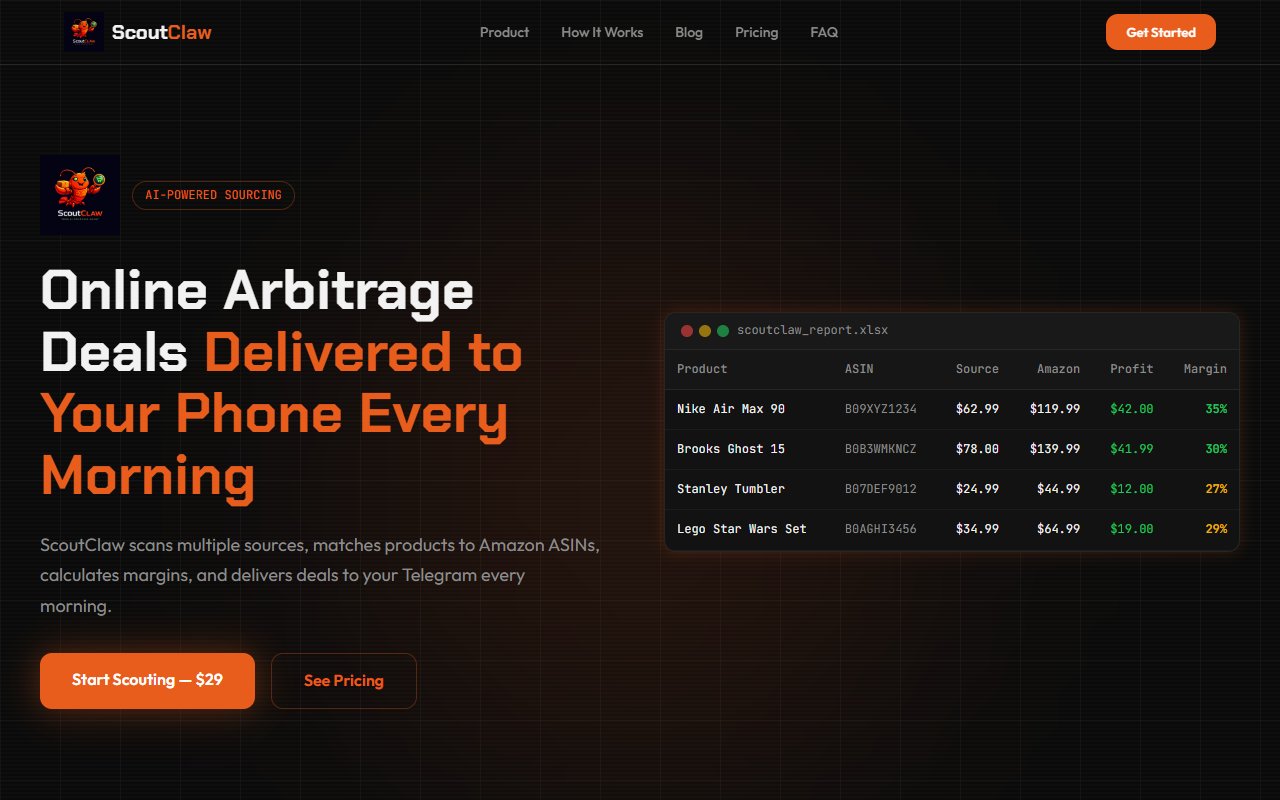Image resolution: width=1280 pixels, height=800 pixels.
Task: Click the $41.99 profit value
Action: pos(1131,449)
